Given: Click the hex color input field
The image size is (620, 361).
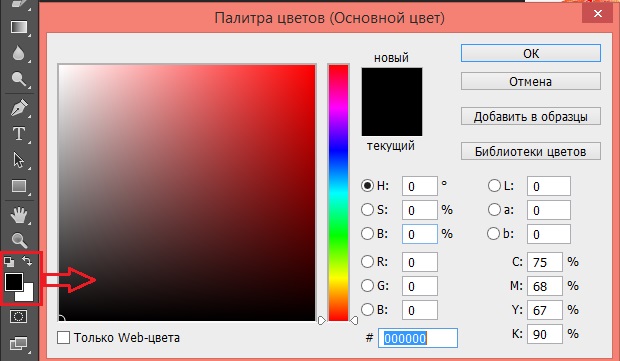Looking at the screenshot, I should (418, 338).
